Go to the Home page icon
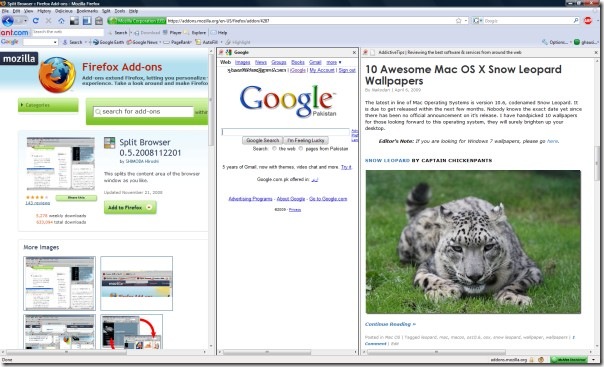 coord(61,21)
